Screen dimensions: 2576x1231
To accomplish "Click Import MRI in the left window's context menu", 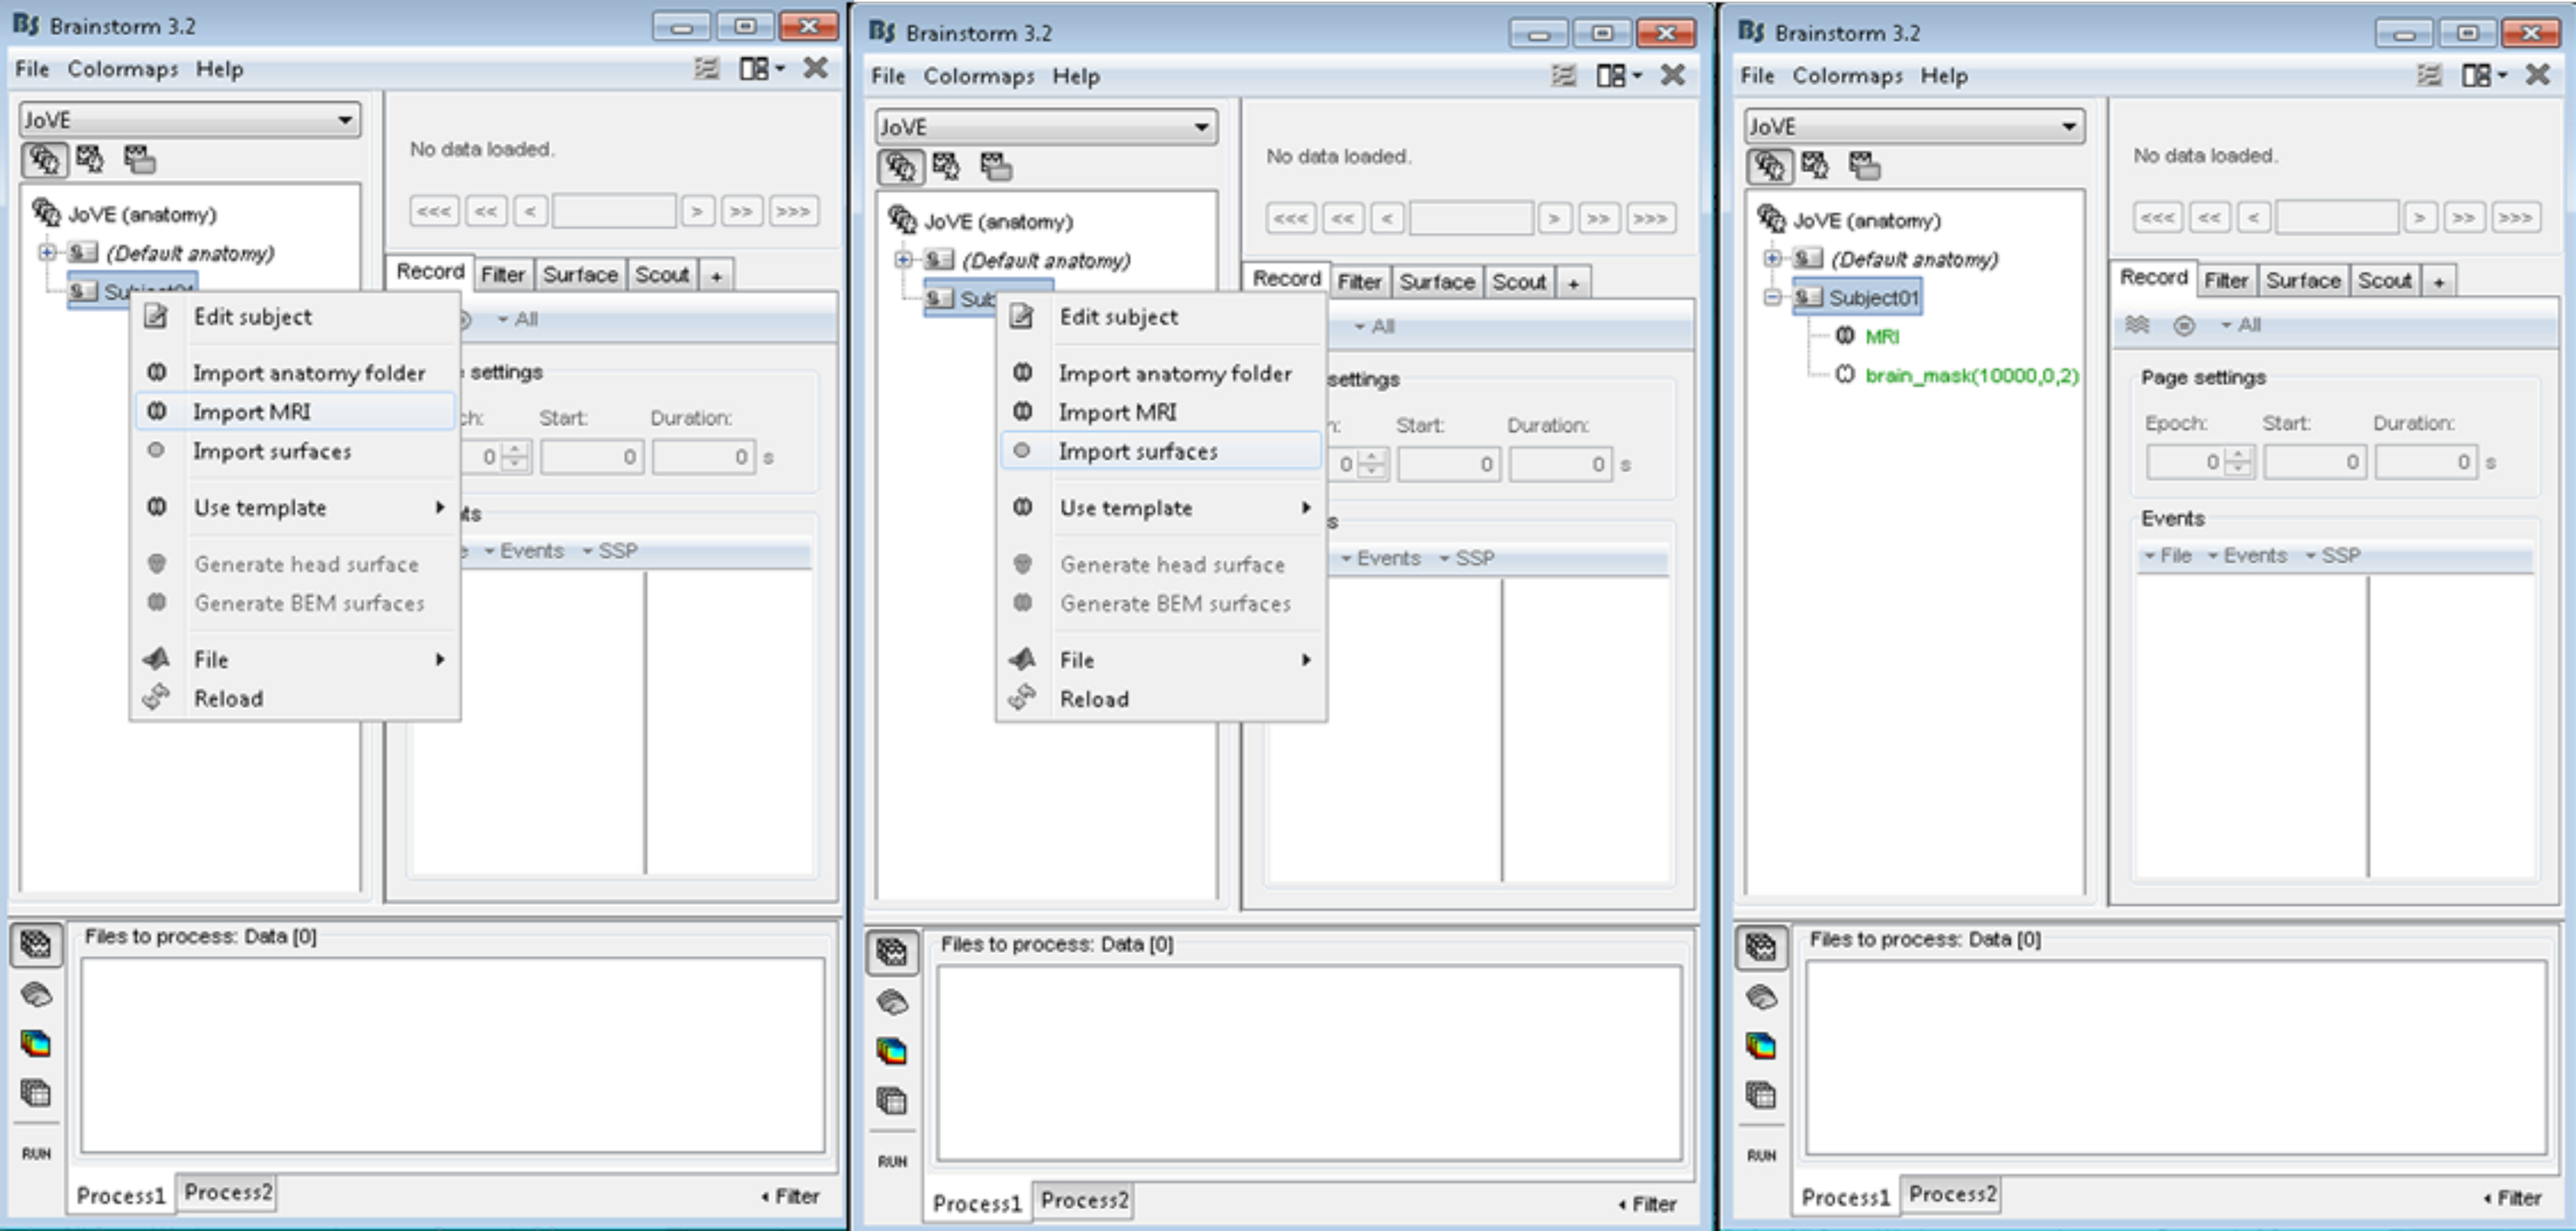I will click(x=252, y=412).
